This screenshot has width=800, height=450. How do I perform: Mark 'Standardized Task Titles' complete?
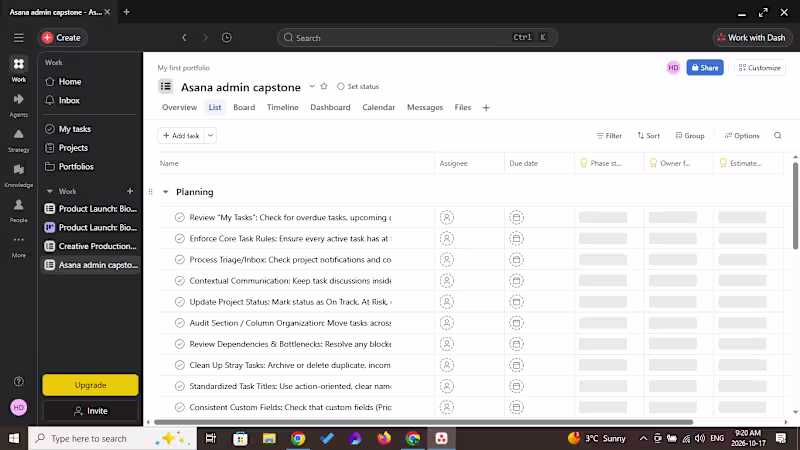[180, 386]
